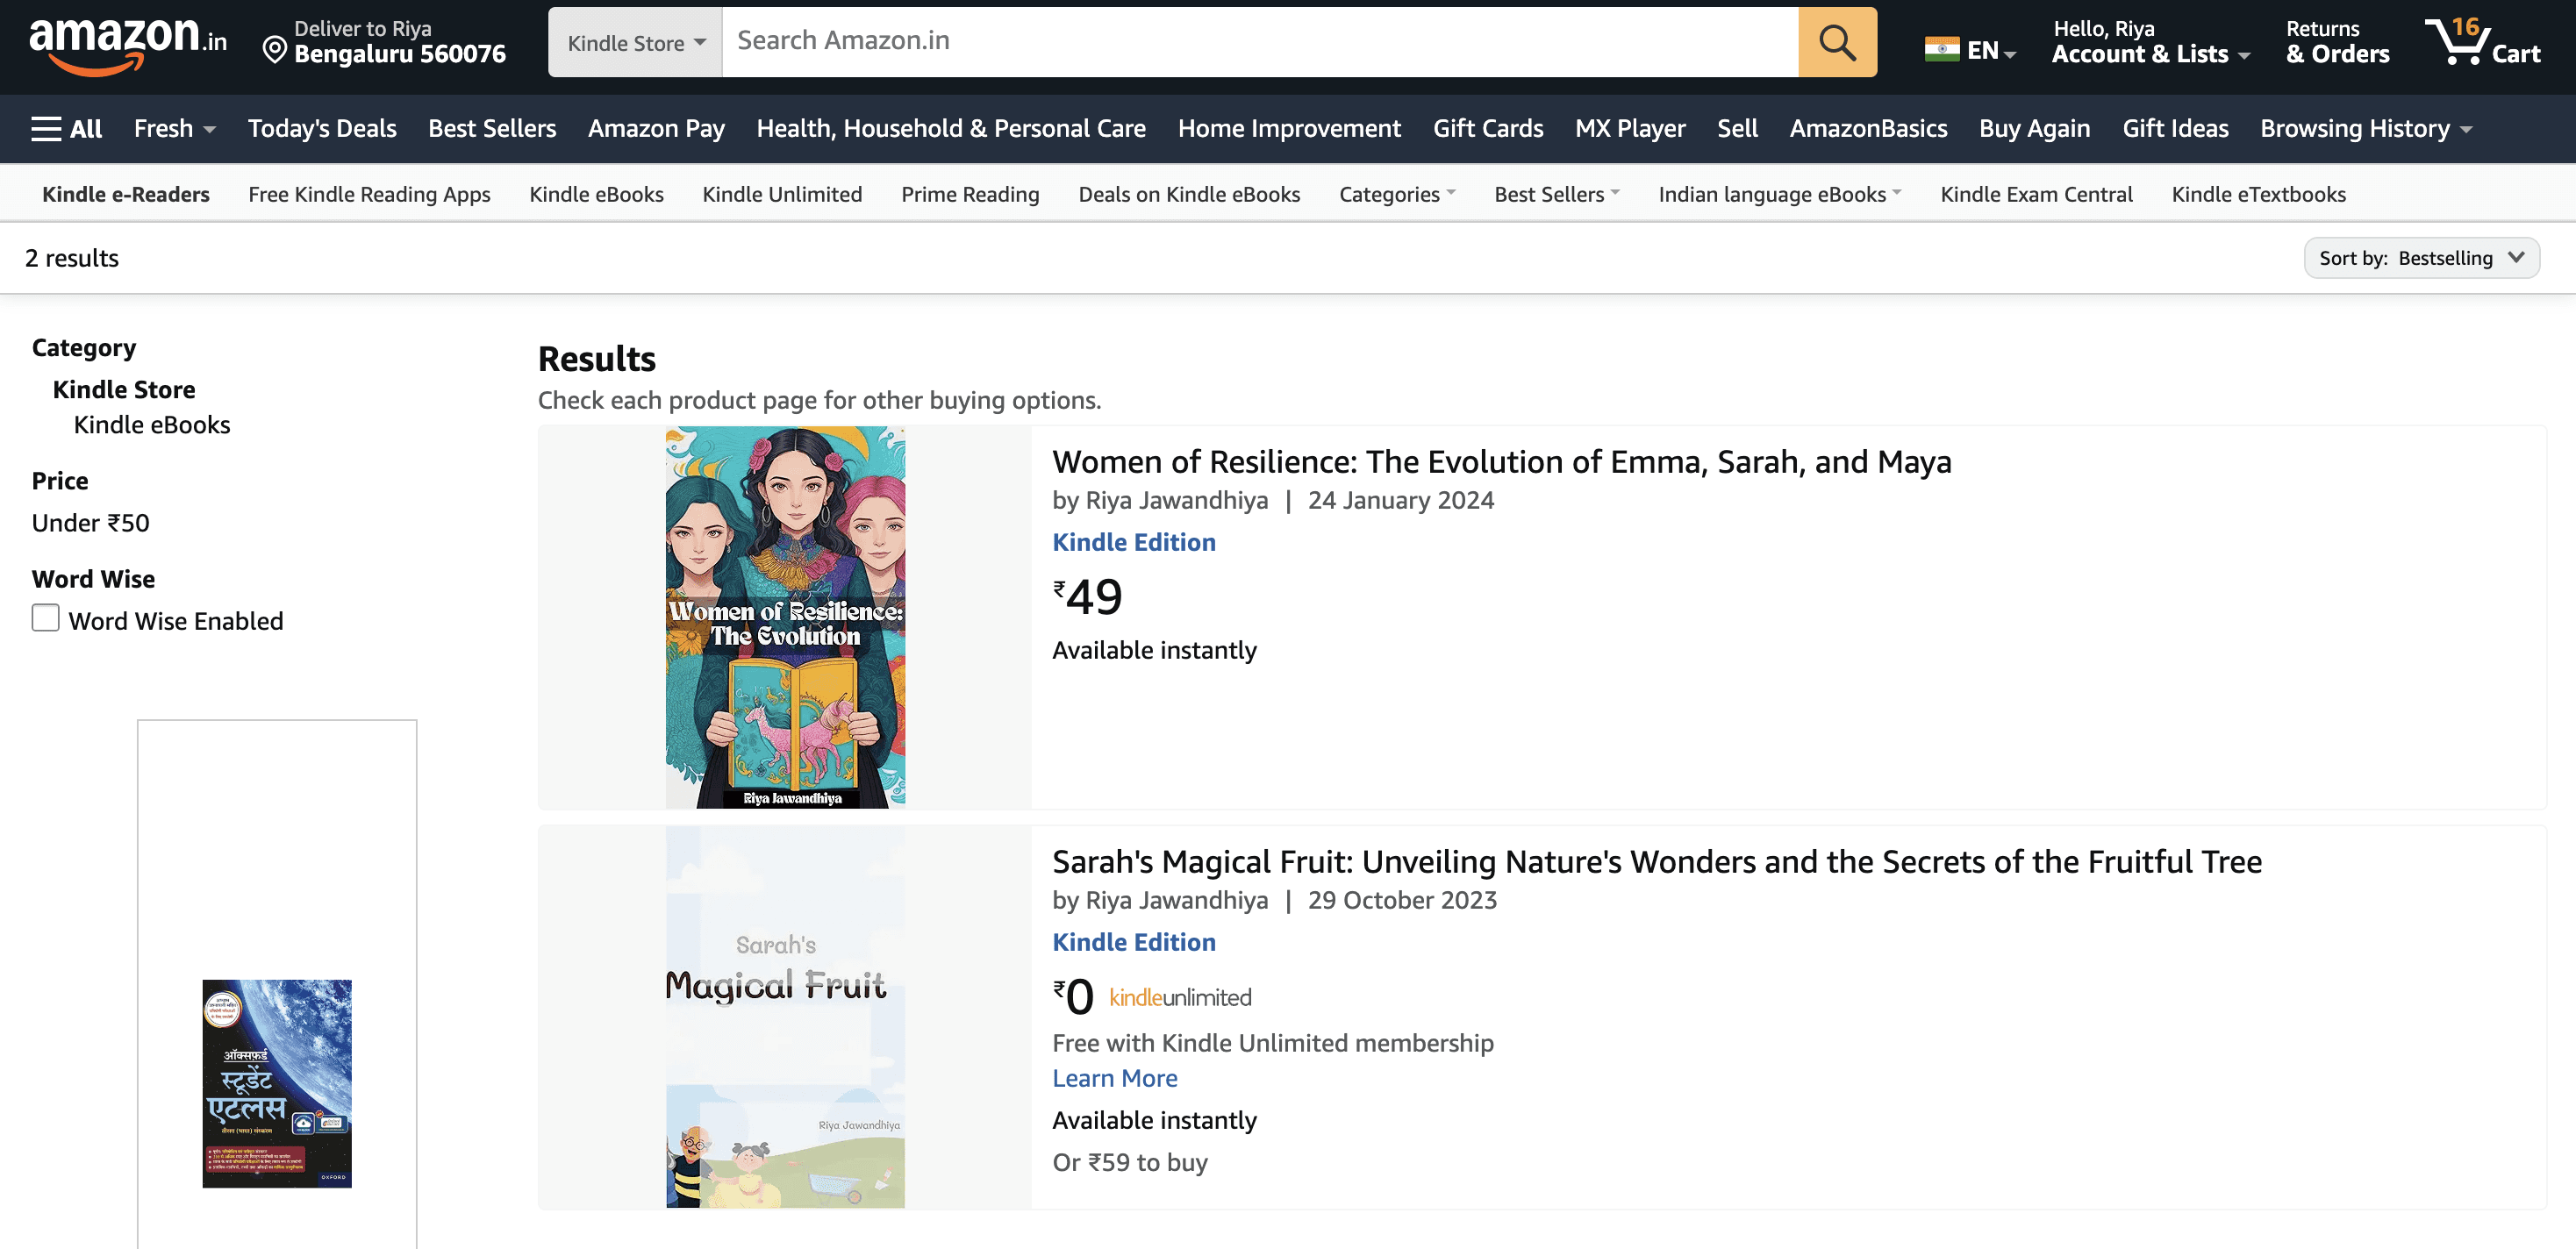Open the Best Sellers dropdown in Kindle bar
This screenshot has height=1249, width=2576.
coord(1556,194)
